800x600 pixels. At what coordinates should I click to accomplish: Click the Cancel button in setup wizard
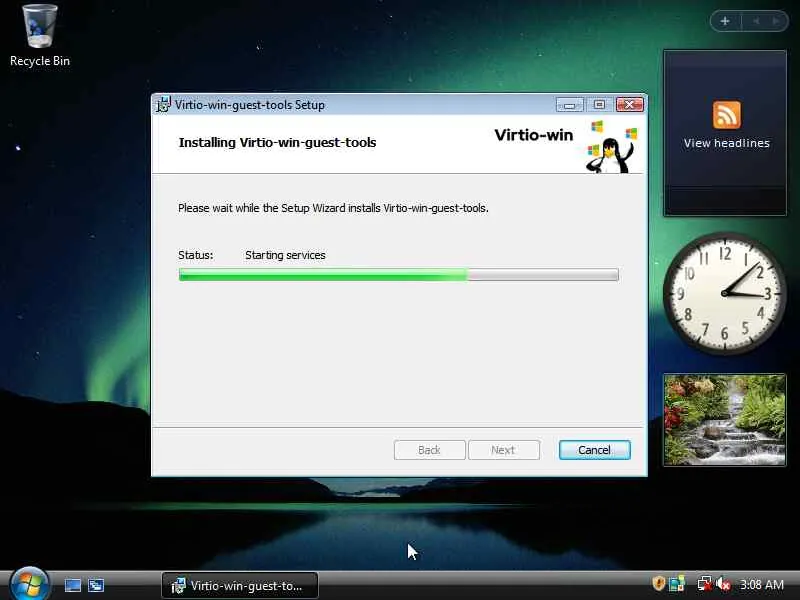[x=594, y=450]
